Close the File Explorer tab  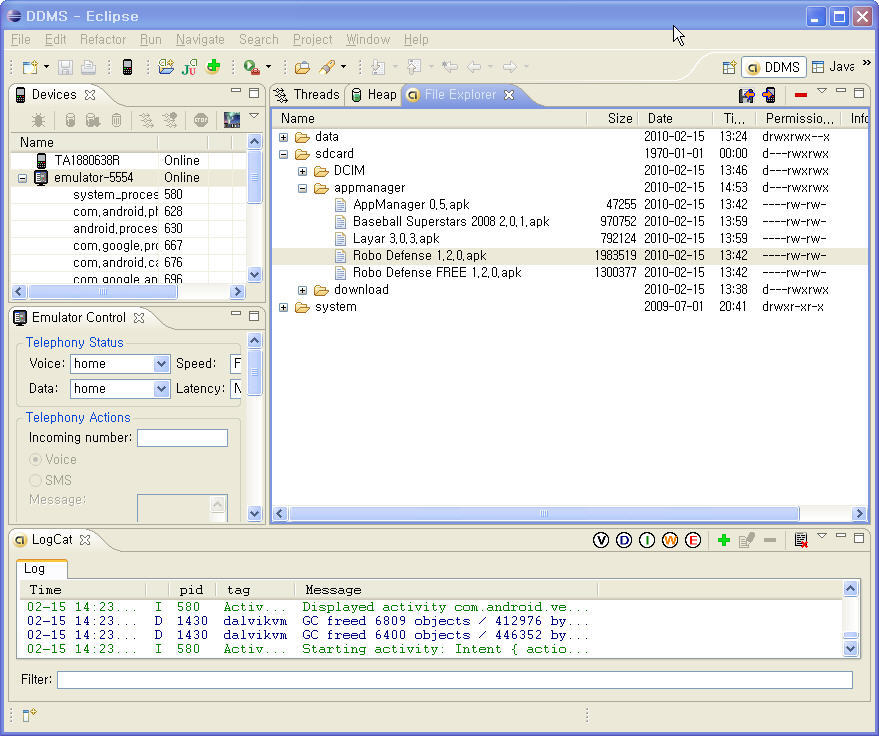tap(509, 95)
